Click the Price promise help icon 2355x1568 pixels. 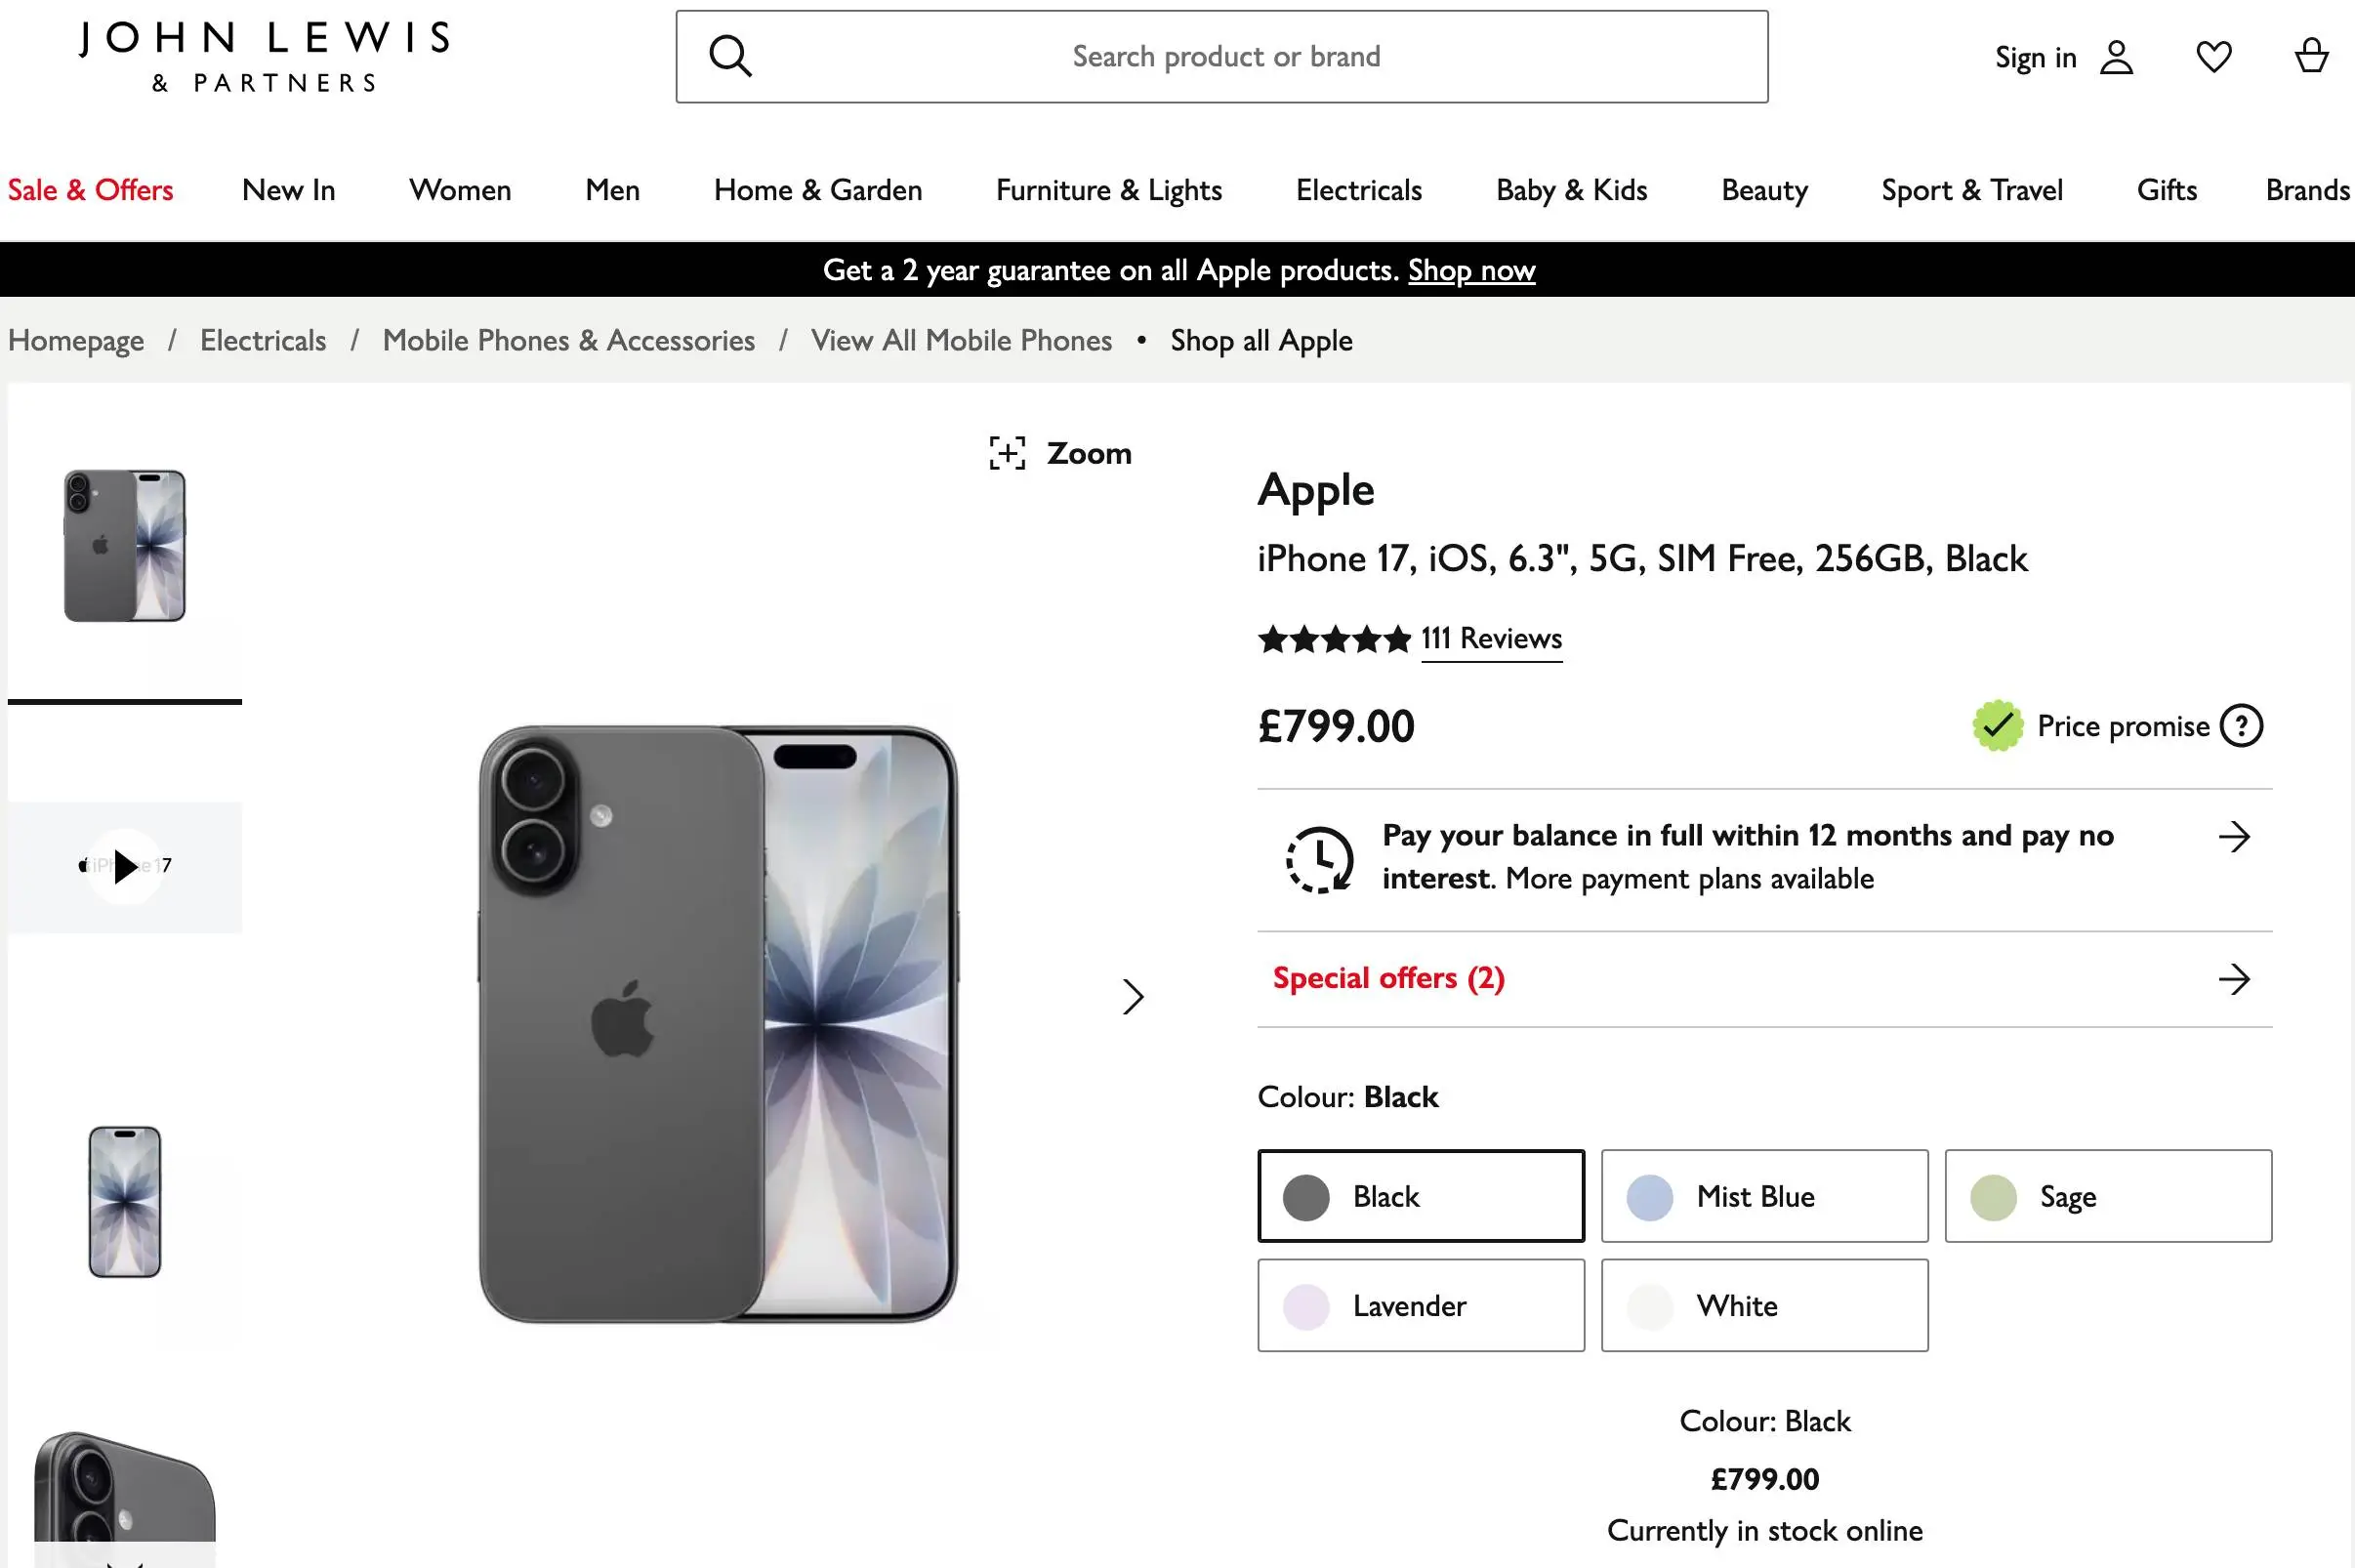point(2241,726)
